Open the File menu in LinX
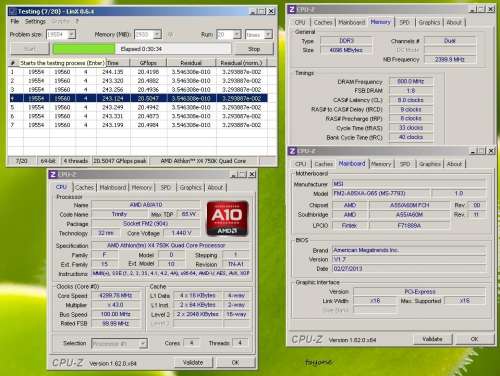Screen dimensions: 500x376 (x=15, y=21)
